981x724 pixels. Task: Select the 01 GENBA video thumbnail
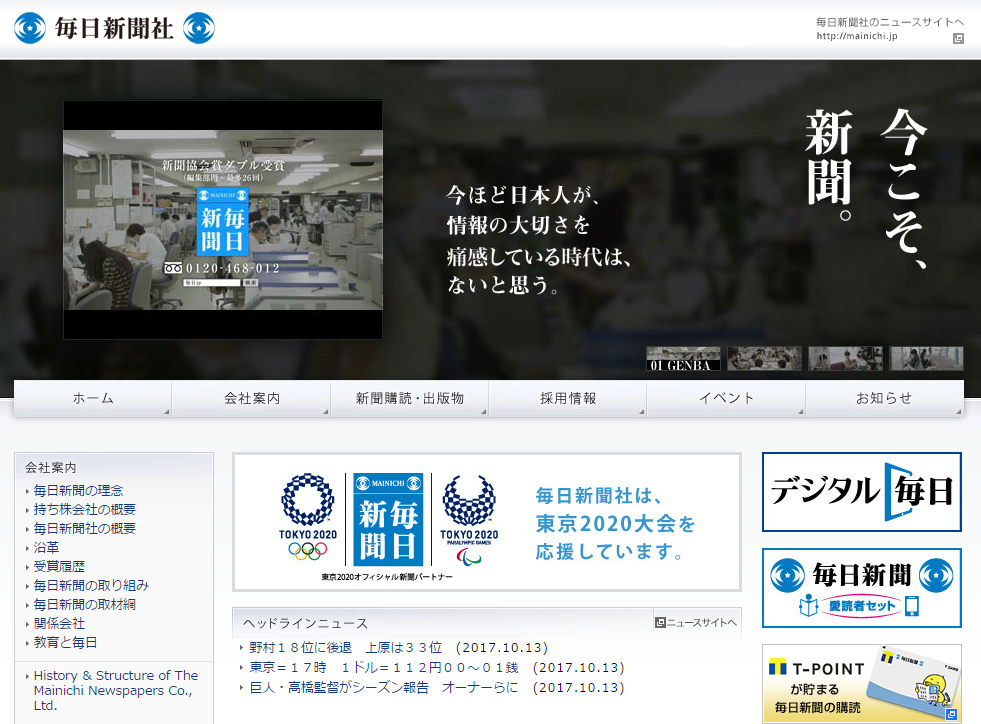[x=683, y=359]
